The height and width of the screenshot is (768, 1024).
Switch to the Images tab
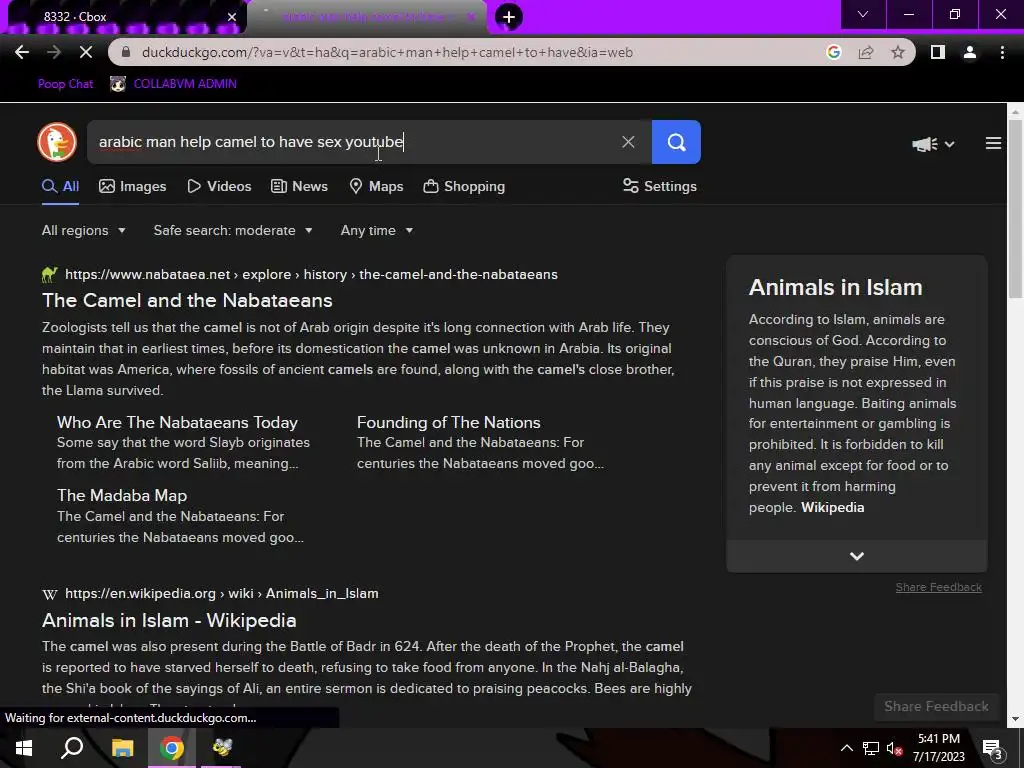click(x=133, y=187)
